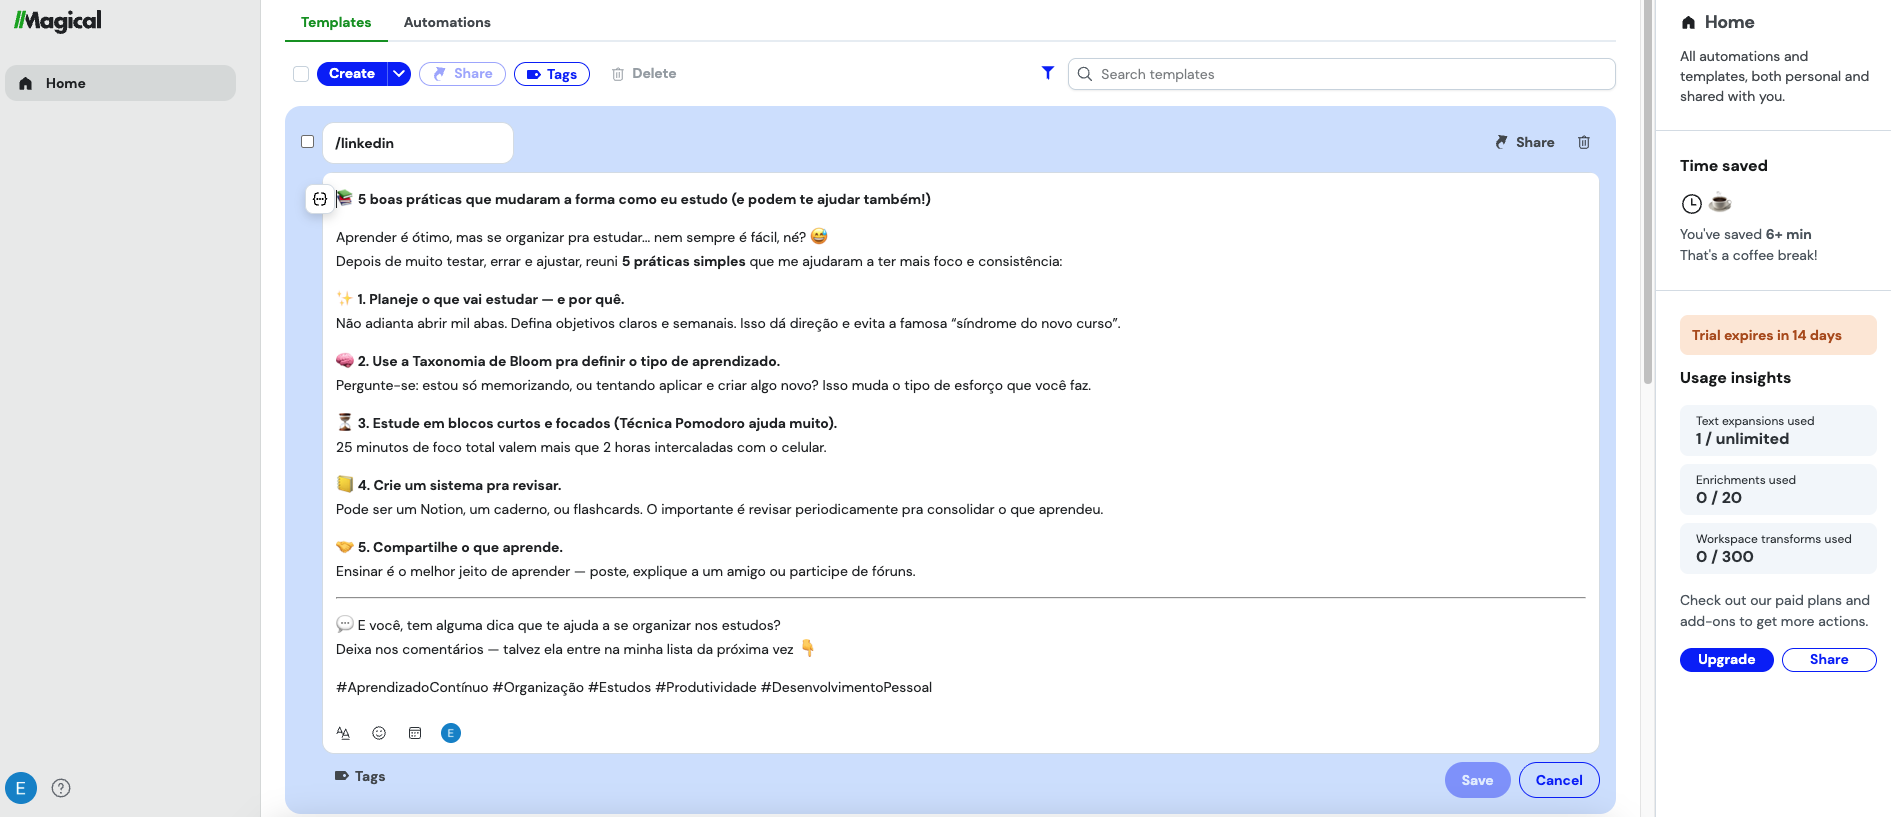1891x817 pixels.
Task: Open the user account avatar menu
Action: pyautogui.click(x=21, y=788)
